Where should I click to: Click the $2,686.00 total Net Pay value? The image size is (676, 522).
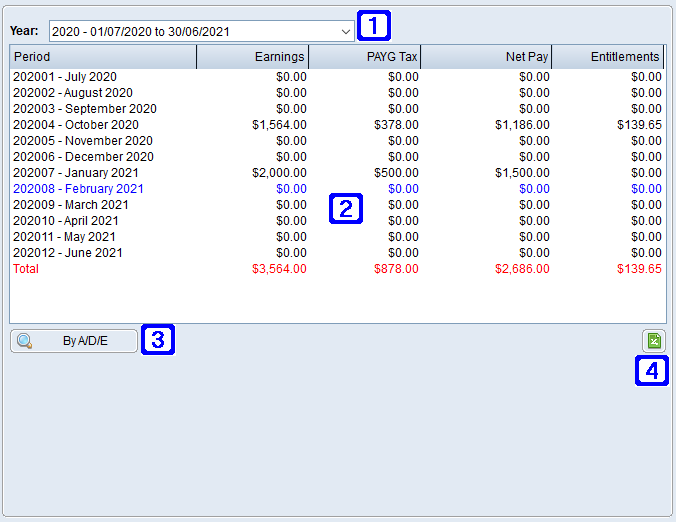pos(522,269)
